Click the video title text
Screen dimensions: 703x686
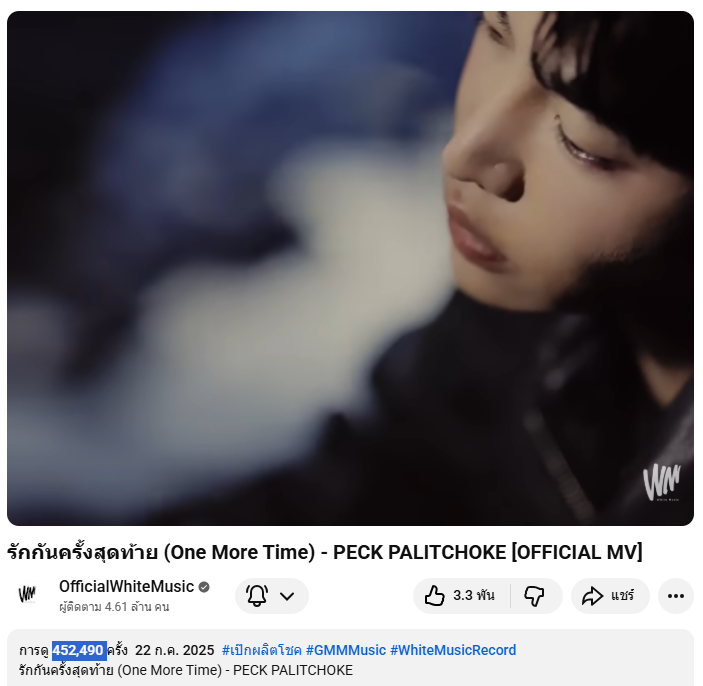(x=325, y=552)
